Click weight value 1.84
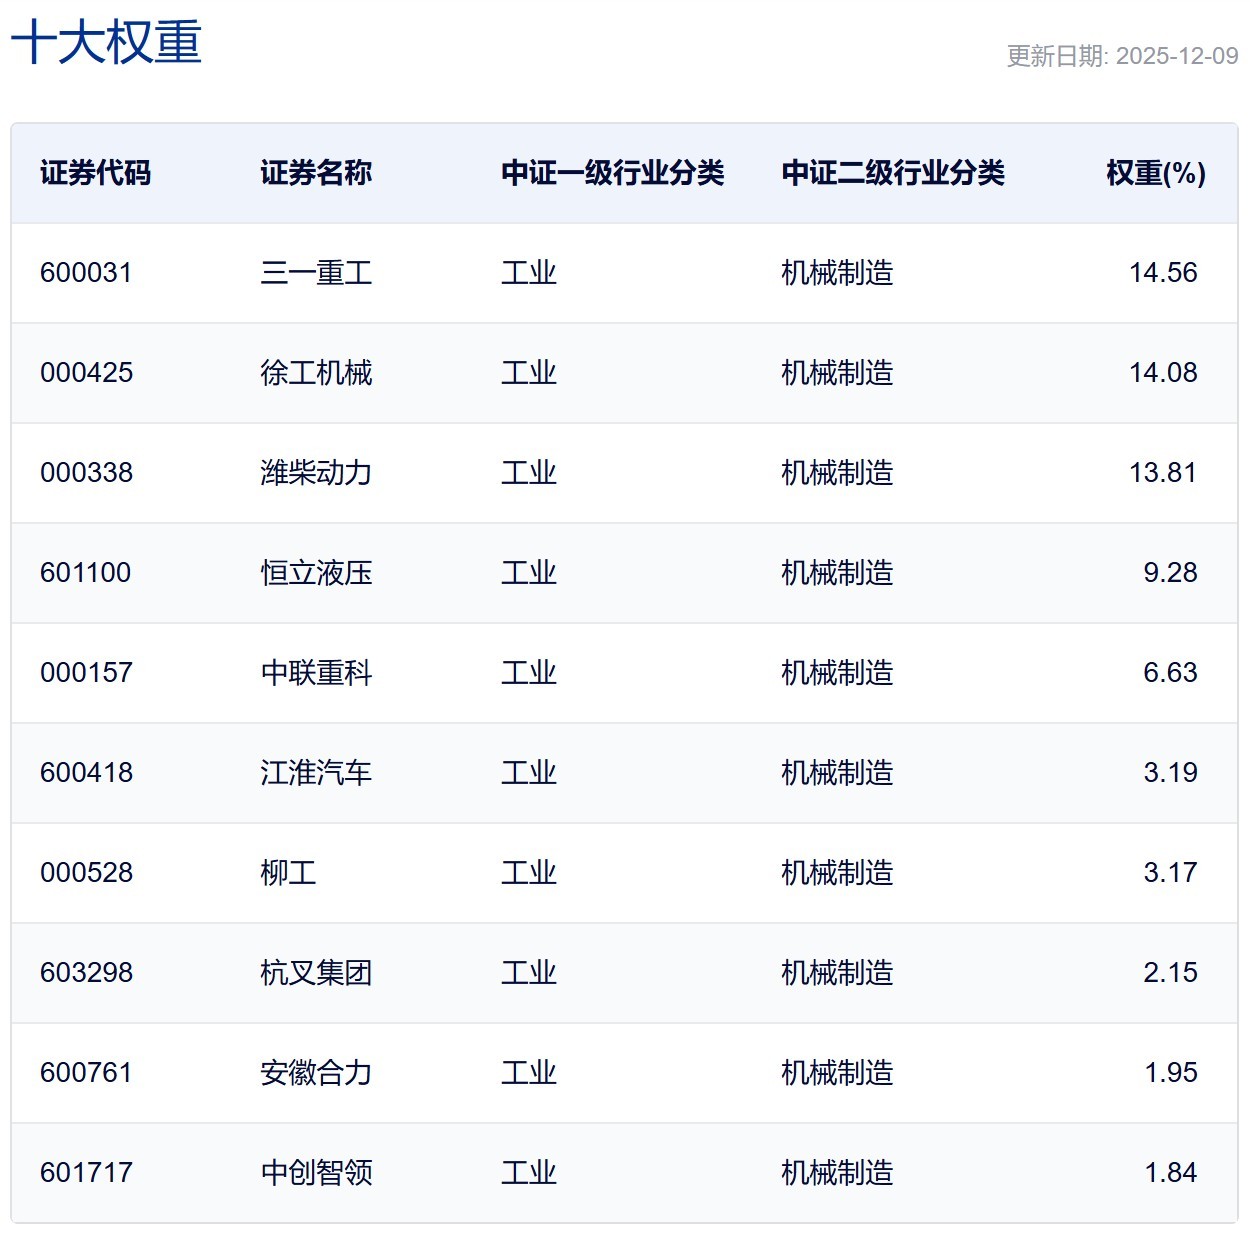Screen dimensions: 1250x1234 1170,1173
